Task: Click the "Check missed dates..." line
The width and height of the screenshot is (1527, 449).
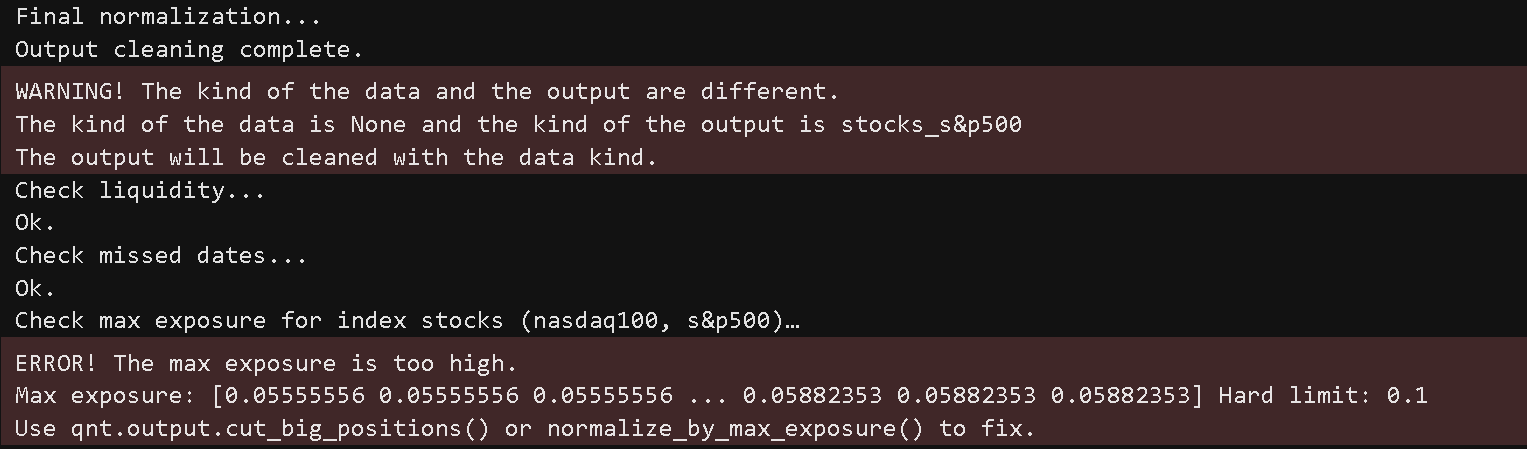Action: click(161, 255)
